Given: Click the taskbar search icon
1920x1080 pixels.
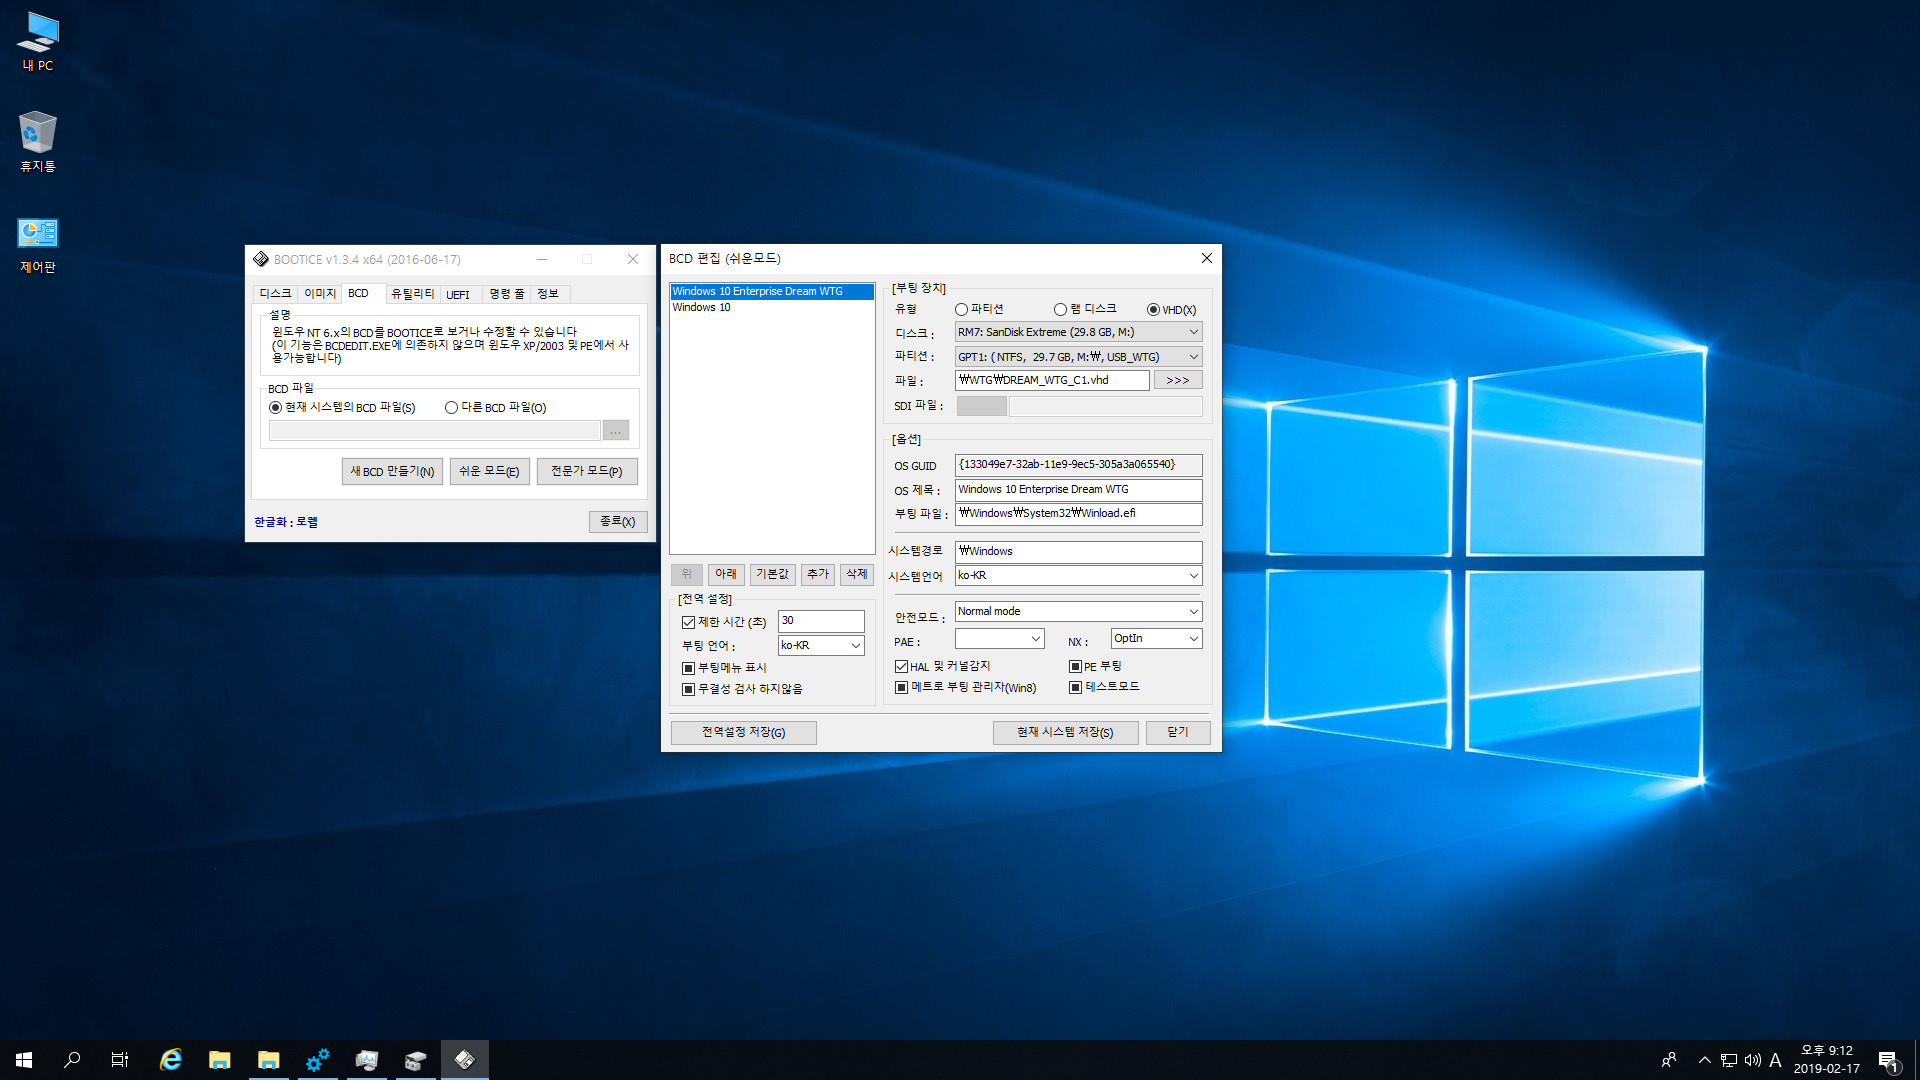Looking at the screenshot, I should [72, 1060].
